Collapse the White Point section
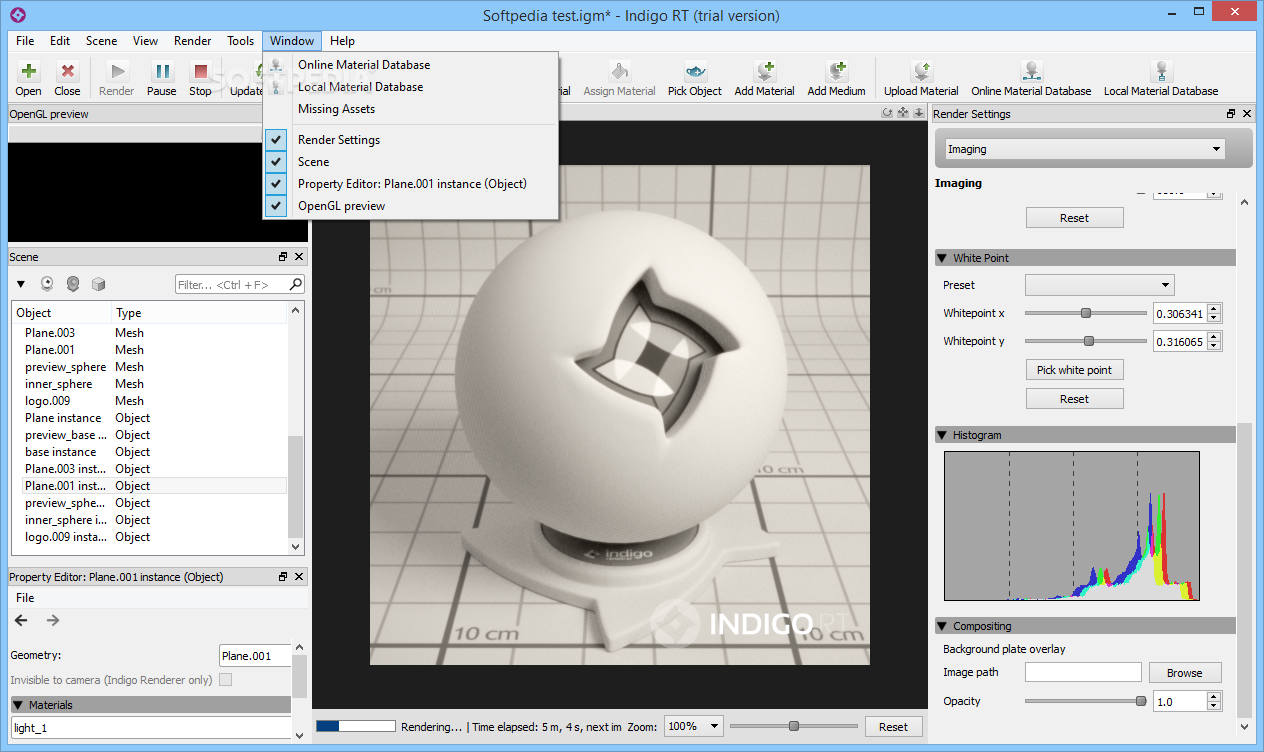The height and width of the screenshot is (752, 1264). coord(942,258)
